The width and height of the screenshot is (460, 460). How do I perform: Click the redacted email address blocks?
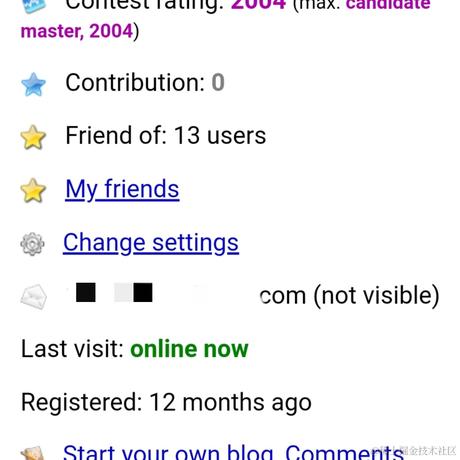(114, 293)
